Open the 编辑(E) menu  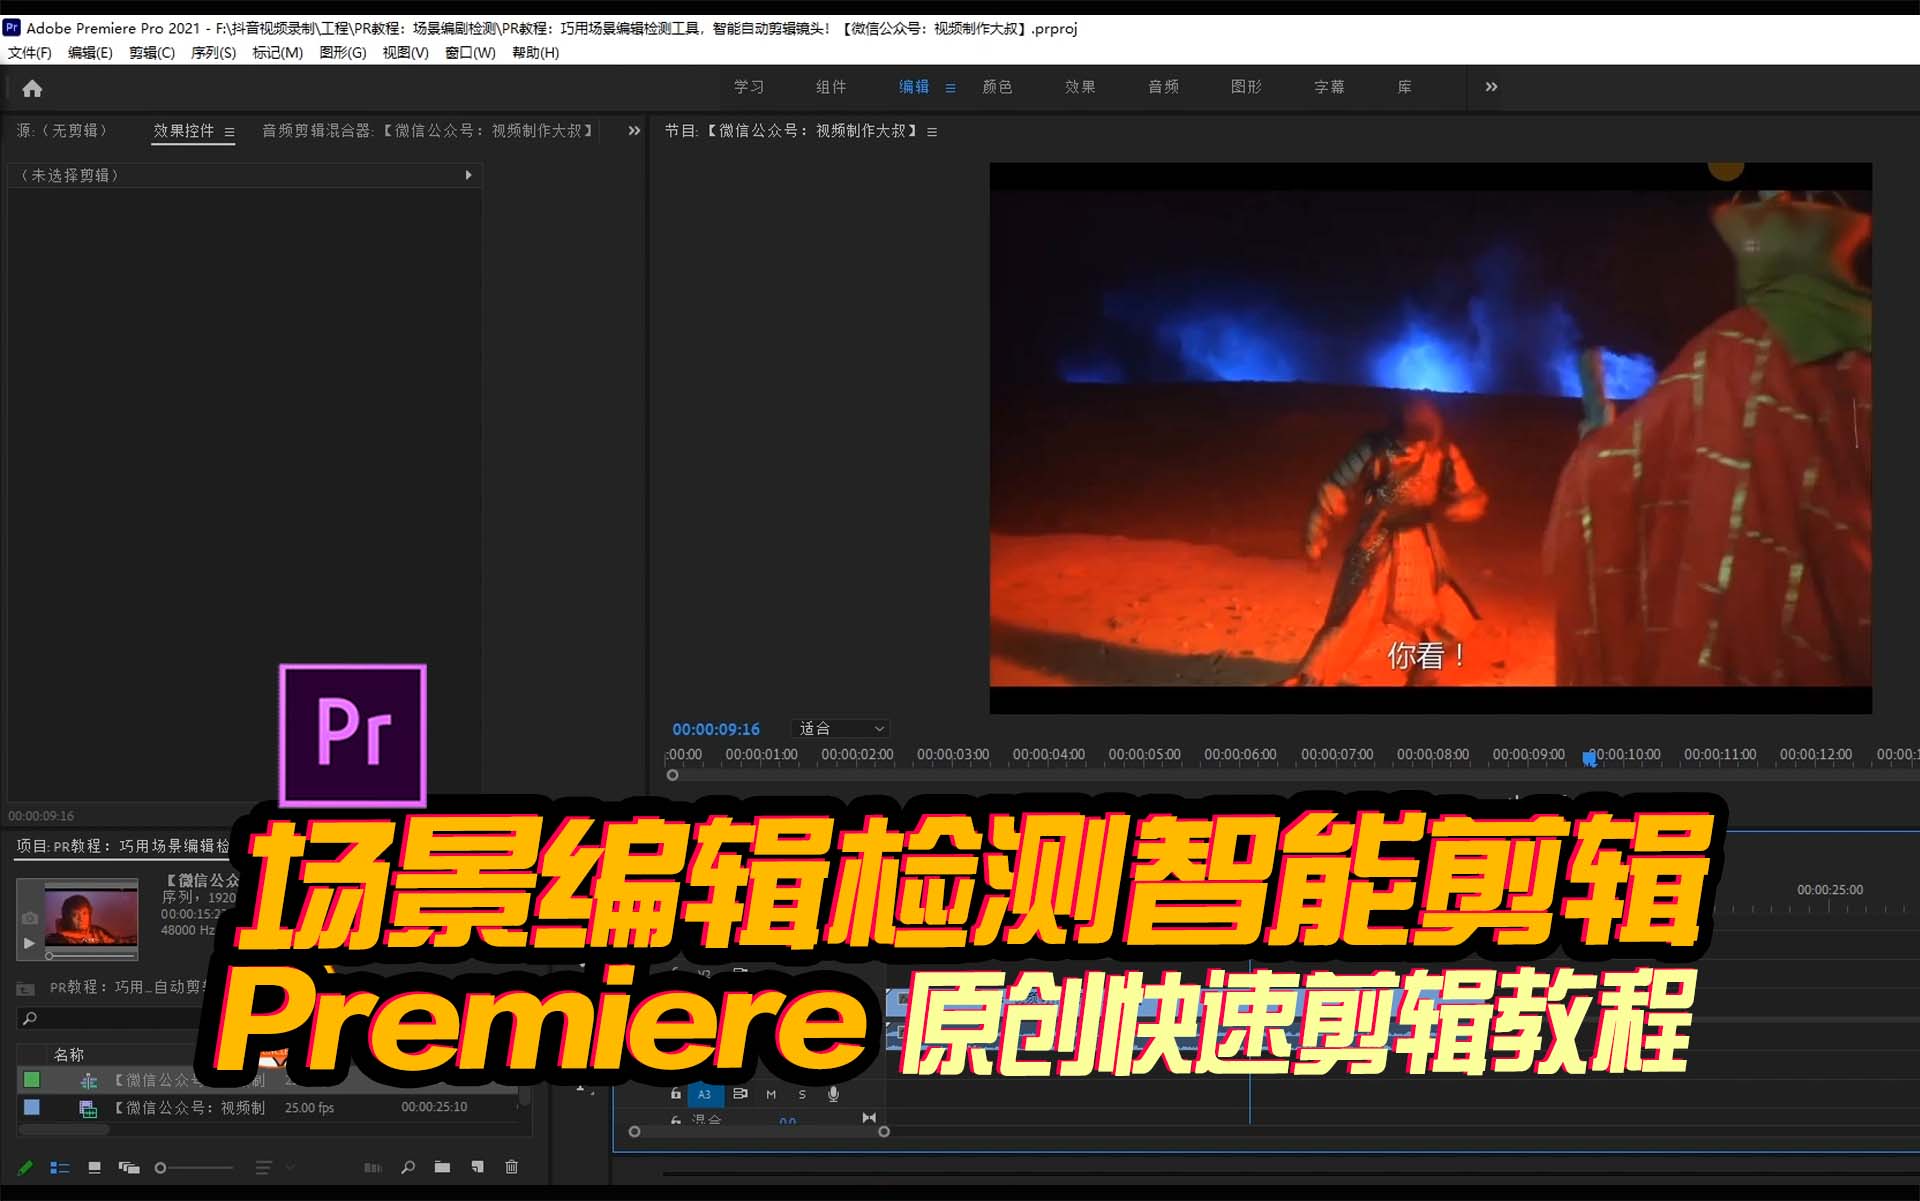point(90,53)
